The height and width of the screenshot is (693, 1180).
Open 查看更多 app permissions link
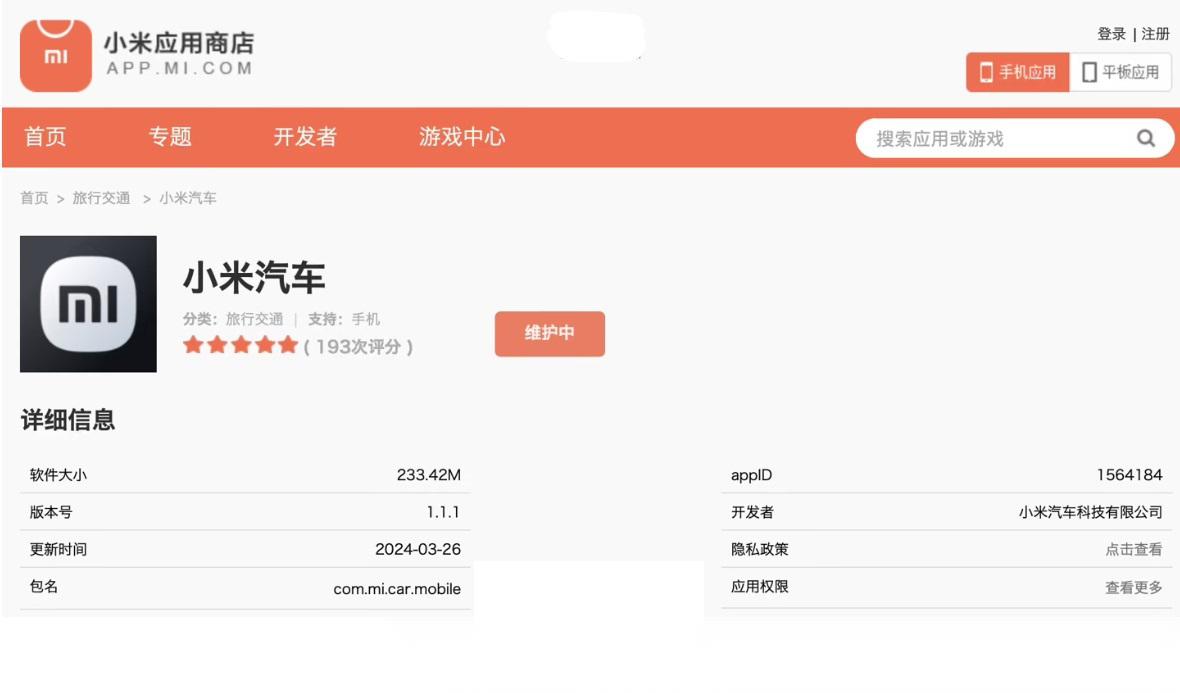tap(1133, 588)
